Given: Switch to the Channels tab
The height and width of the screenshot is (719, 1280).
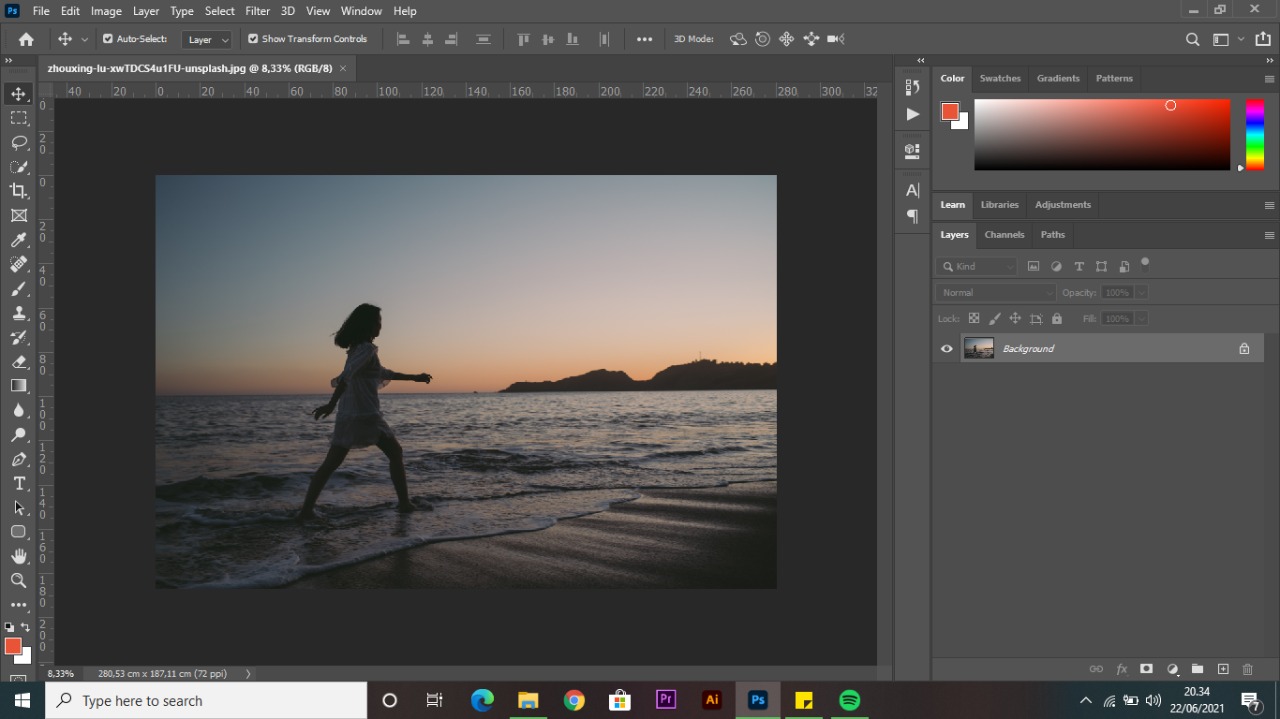Looking at the screenshot, I should pyautogui.click(x=1004, y=234).
